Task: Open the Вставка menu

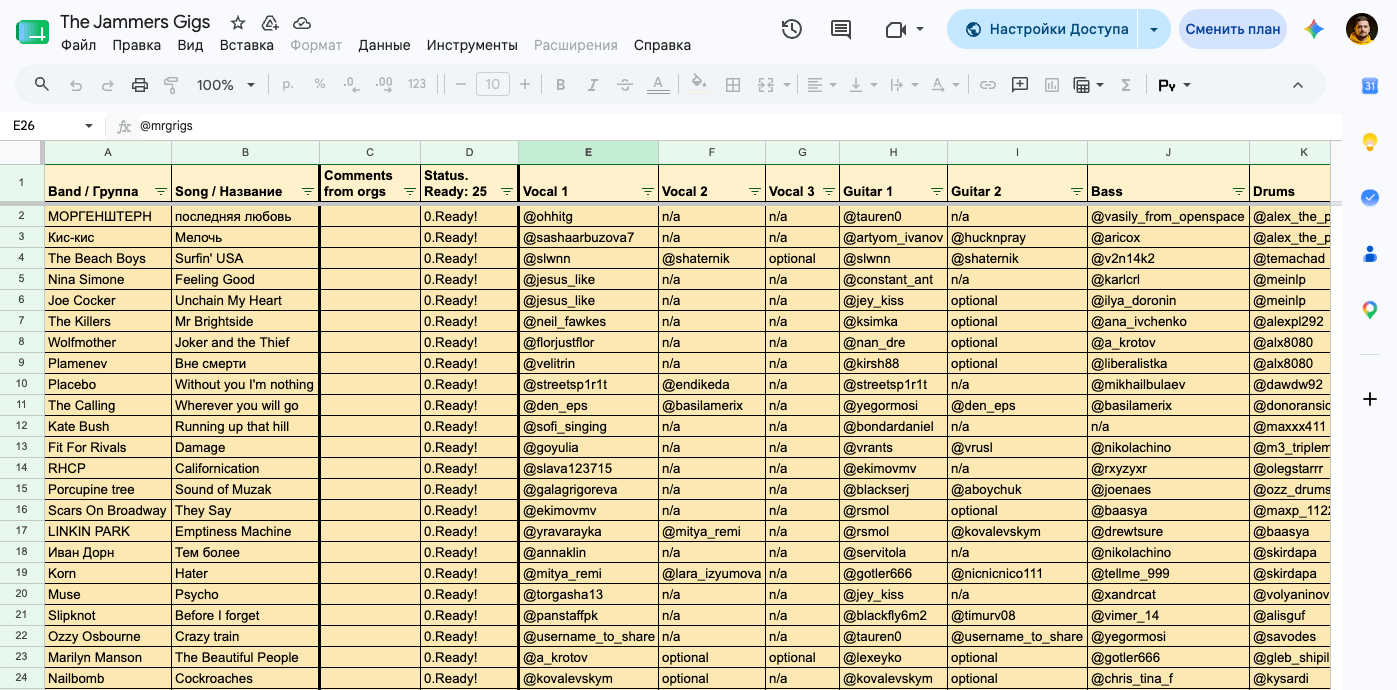Action: 247,45
